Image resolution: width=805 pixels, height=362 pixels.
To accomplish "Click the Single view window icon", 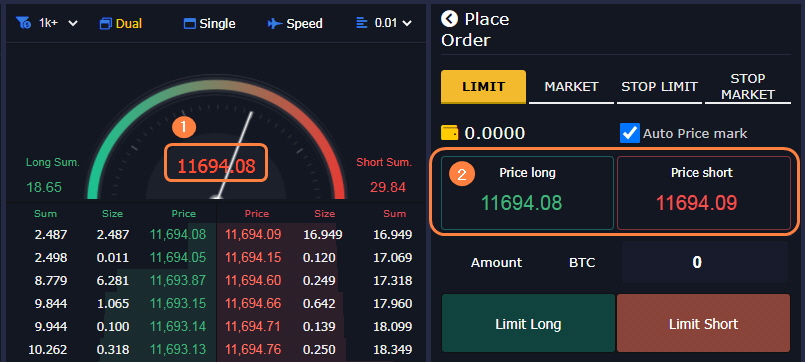I will 190,24.
